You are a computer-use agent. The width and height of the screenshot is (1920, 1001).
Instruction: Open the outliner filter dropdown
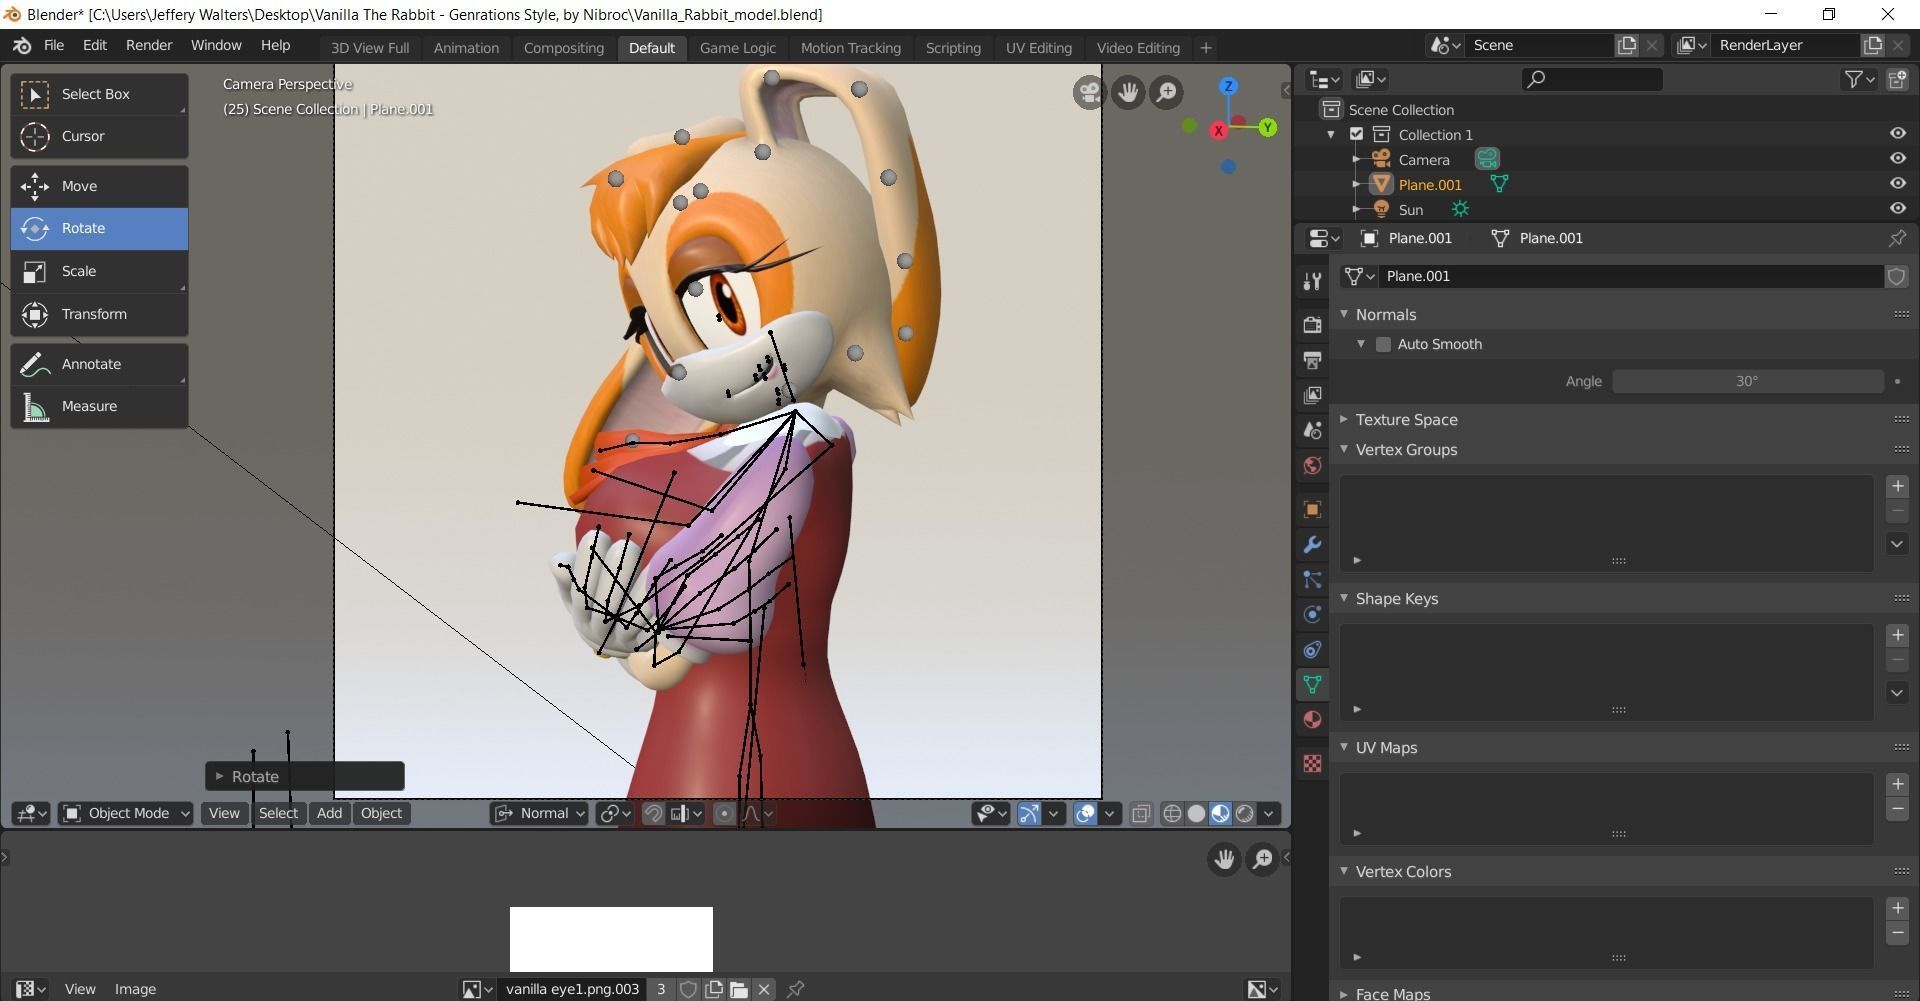1859,79
